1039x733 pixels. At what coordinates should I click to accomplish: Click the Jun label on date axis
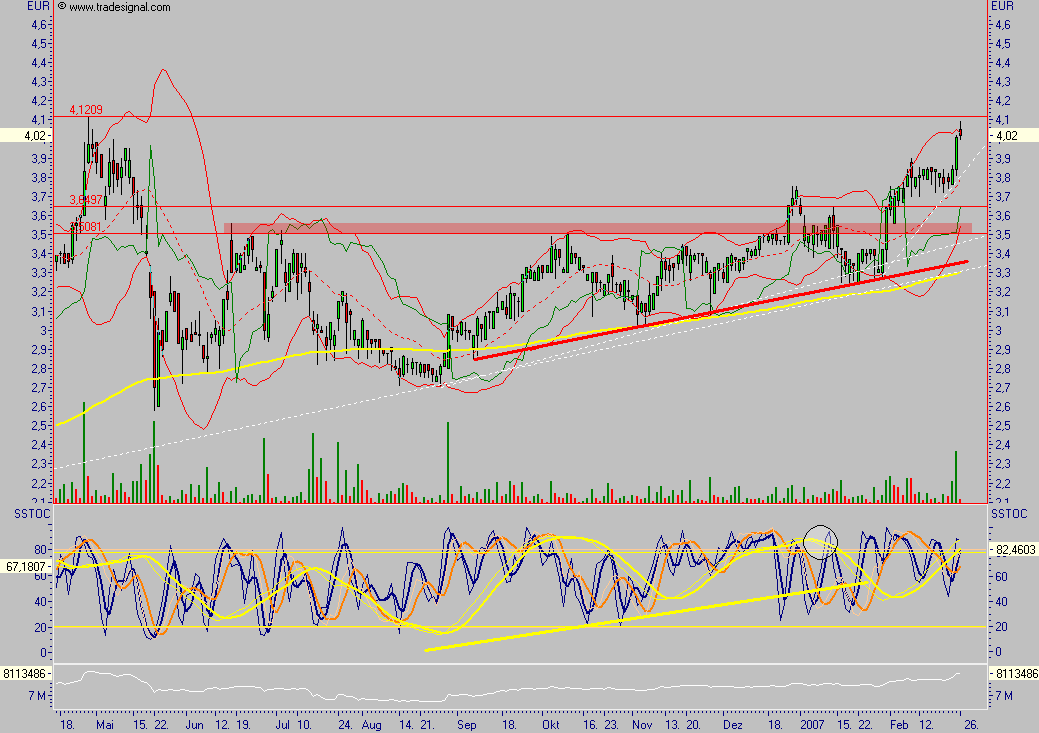(x=194, y=724)
